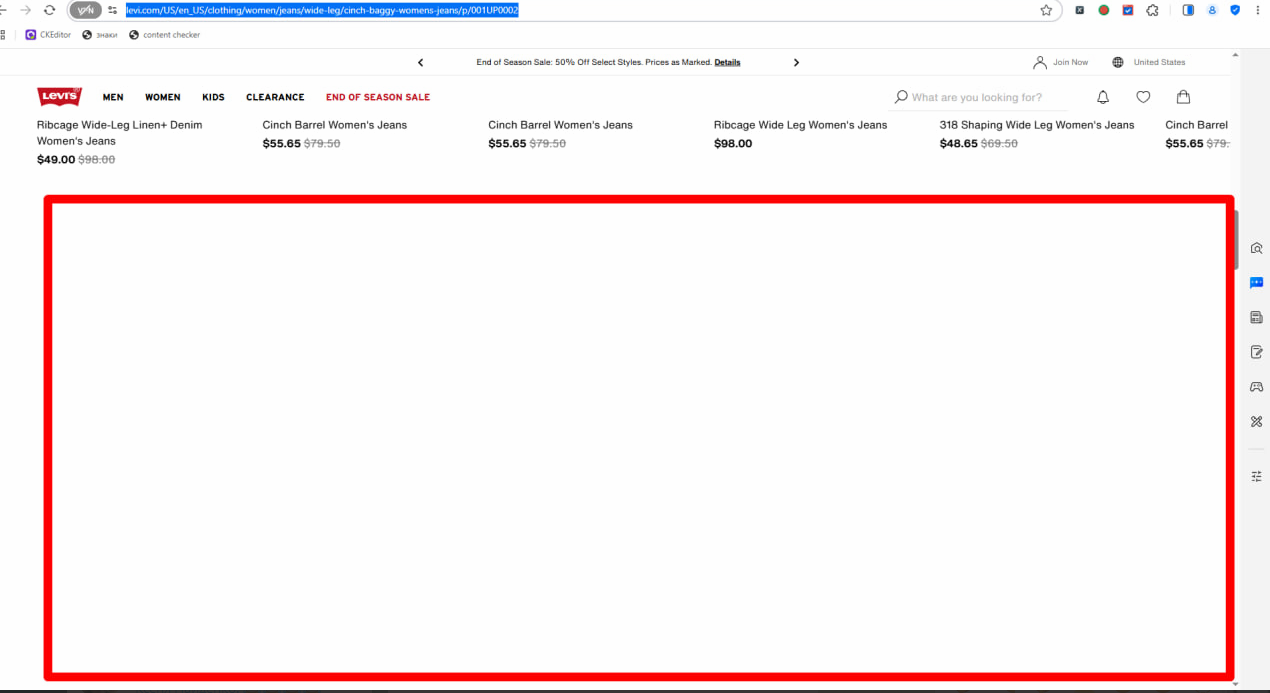Click the $98.00 Ribcage Wide Leg price
Viewport: 1270px width, 693px height.
[733, 144]
